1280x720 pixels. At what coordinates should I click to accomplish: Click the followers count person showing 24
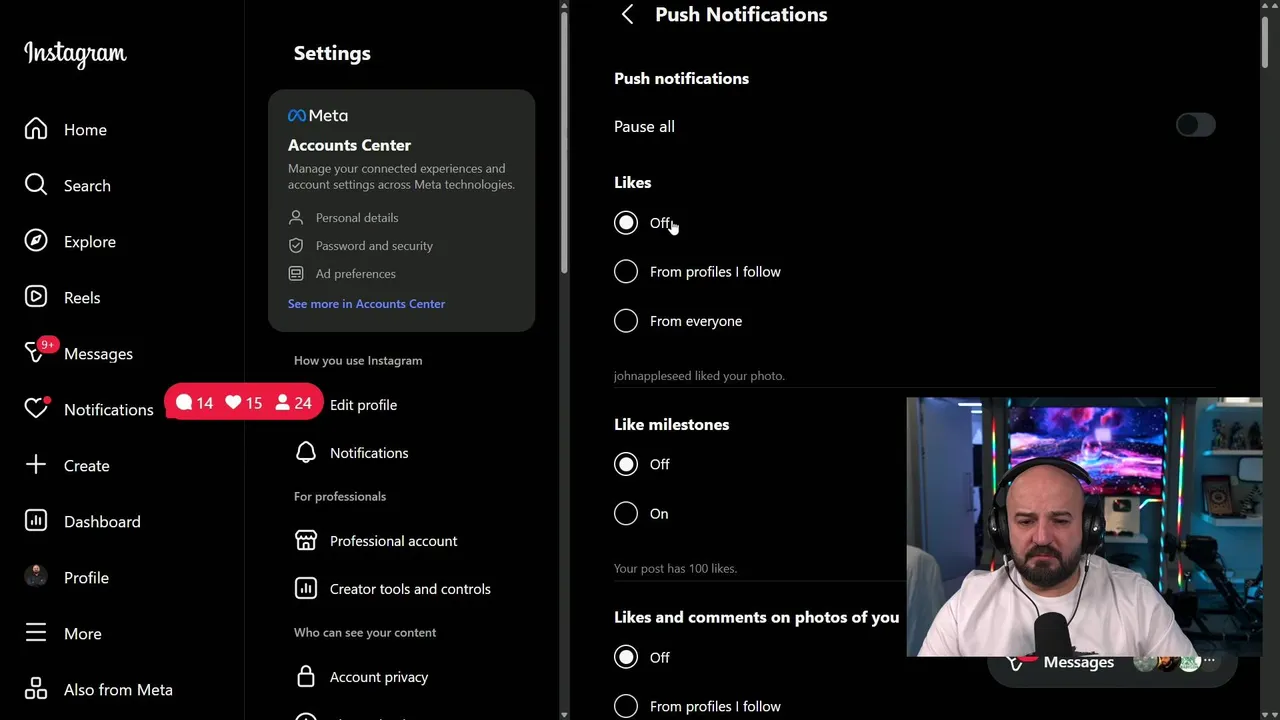tap(293, 403)
